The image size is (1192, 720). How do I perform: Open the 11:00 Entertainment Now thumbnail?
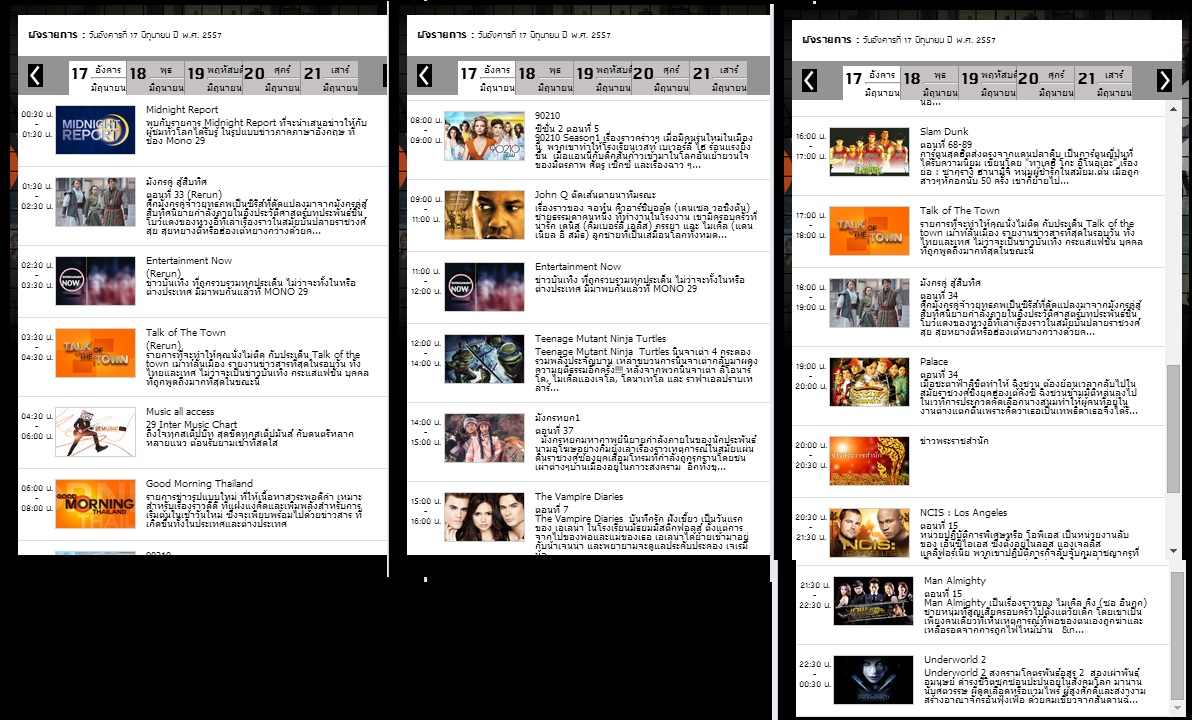click(x=484, y=287)
